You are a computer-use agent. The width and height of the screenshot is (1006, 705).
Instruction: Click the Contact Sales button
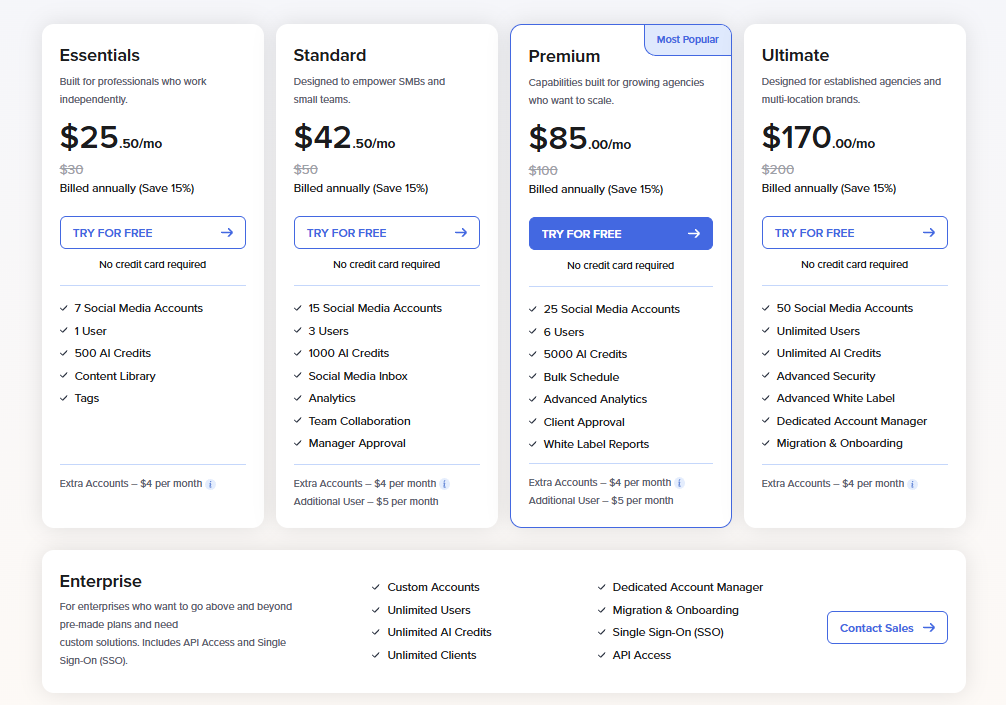click(x=887, y=628)
